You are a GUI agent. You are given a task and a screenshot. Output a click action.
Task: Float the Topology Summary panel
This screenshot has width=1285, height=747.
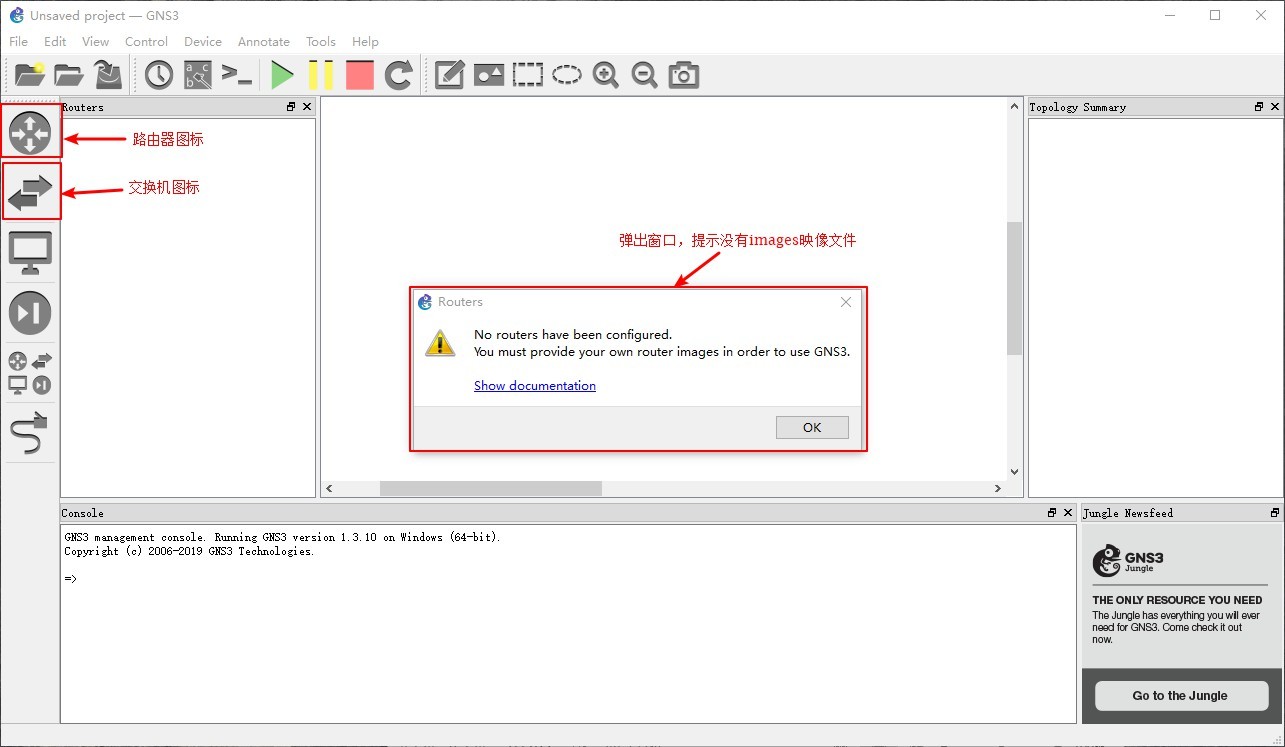pos(1259,107)
